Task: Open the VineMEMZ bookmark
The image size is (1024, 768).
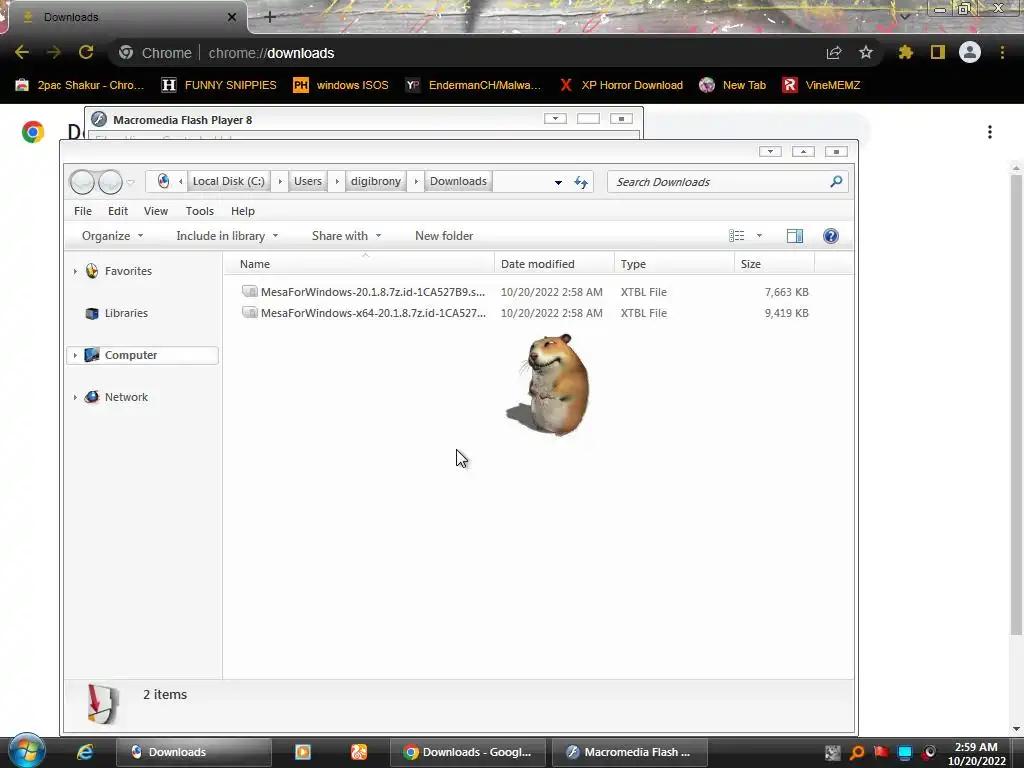Action: click(821, 85)
